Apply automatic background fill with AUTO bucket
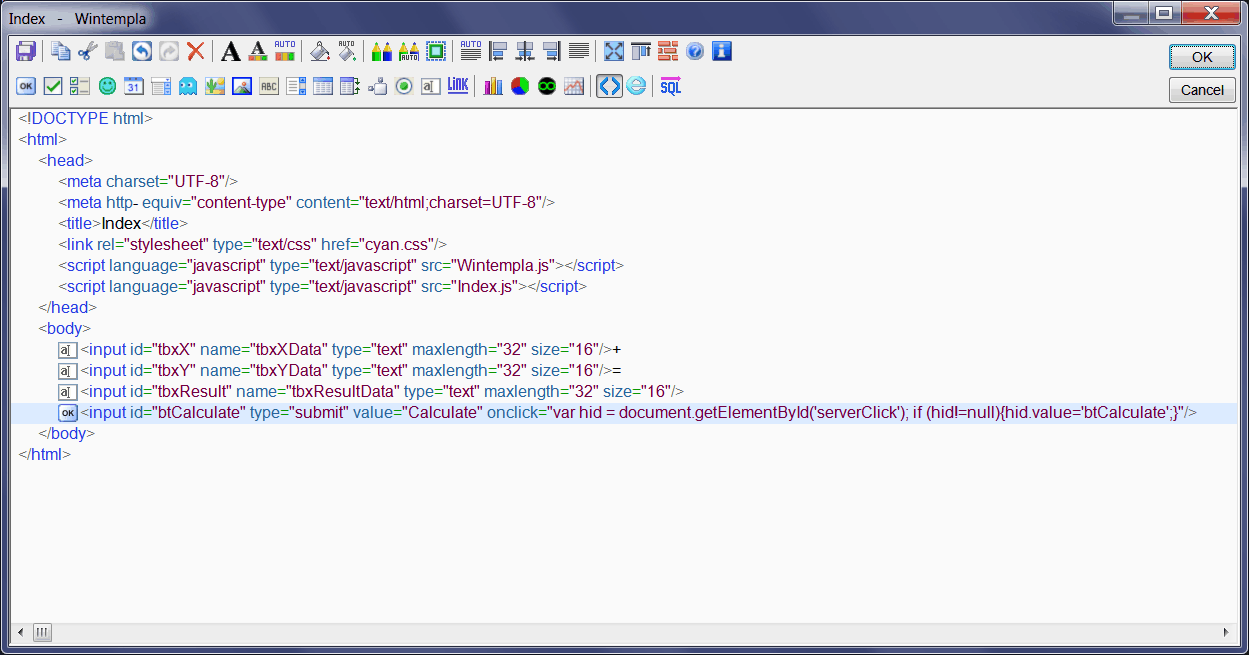The width and height of the screenshot is (1249, 655). 347,51
